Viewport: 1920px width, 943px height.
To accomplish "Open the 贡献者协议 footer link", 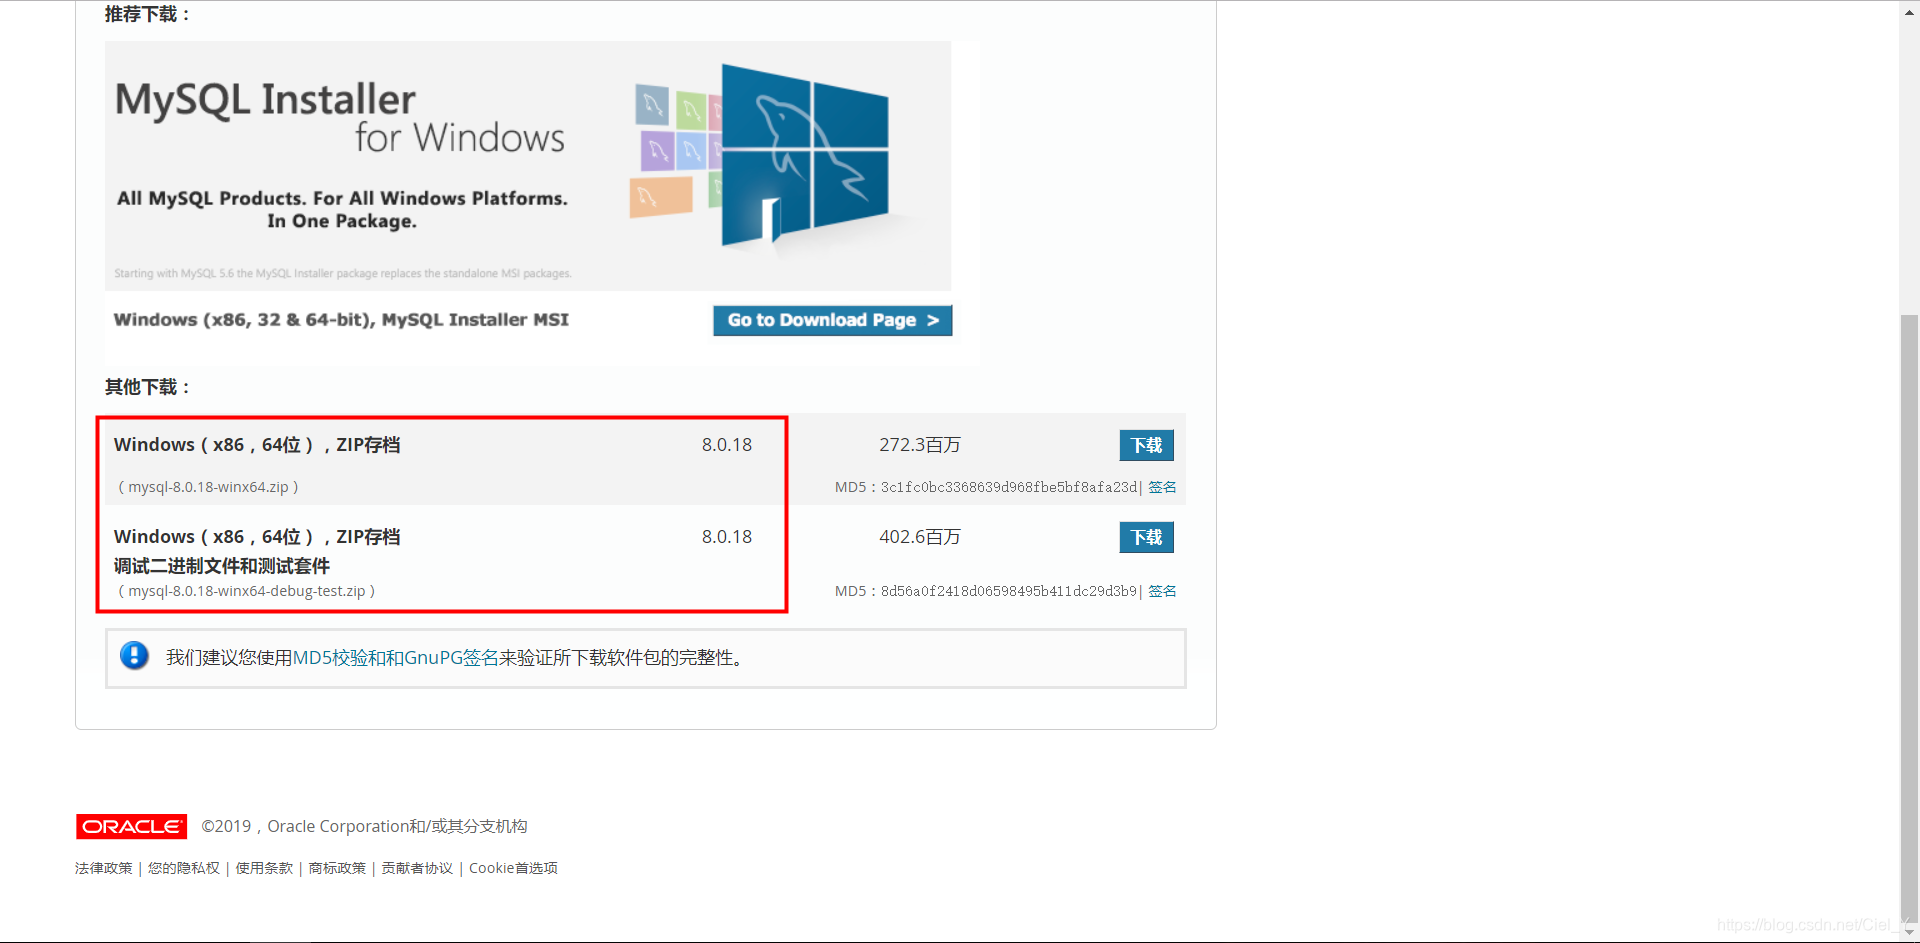I will [417, 868].
